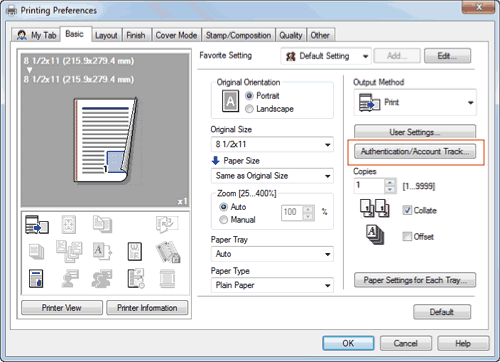Click the Copies number field
The height and width of the screenshot is (362, 500).
coord(369,186)
